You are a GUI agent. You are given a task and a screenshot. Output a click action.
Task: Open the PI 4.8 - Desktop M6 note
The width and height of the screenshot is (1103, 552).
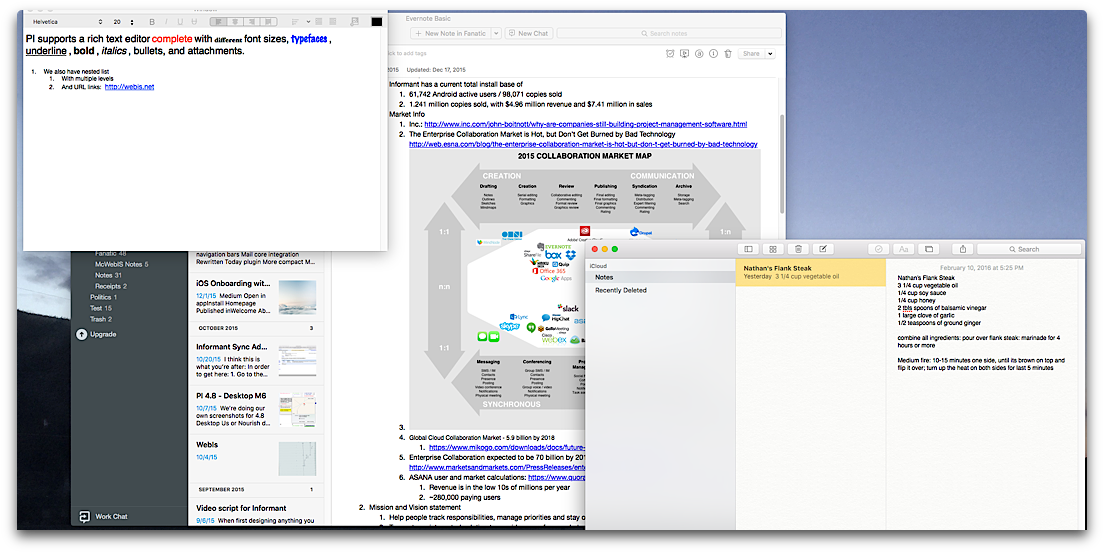click(x=257, y=410)
